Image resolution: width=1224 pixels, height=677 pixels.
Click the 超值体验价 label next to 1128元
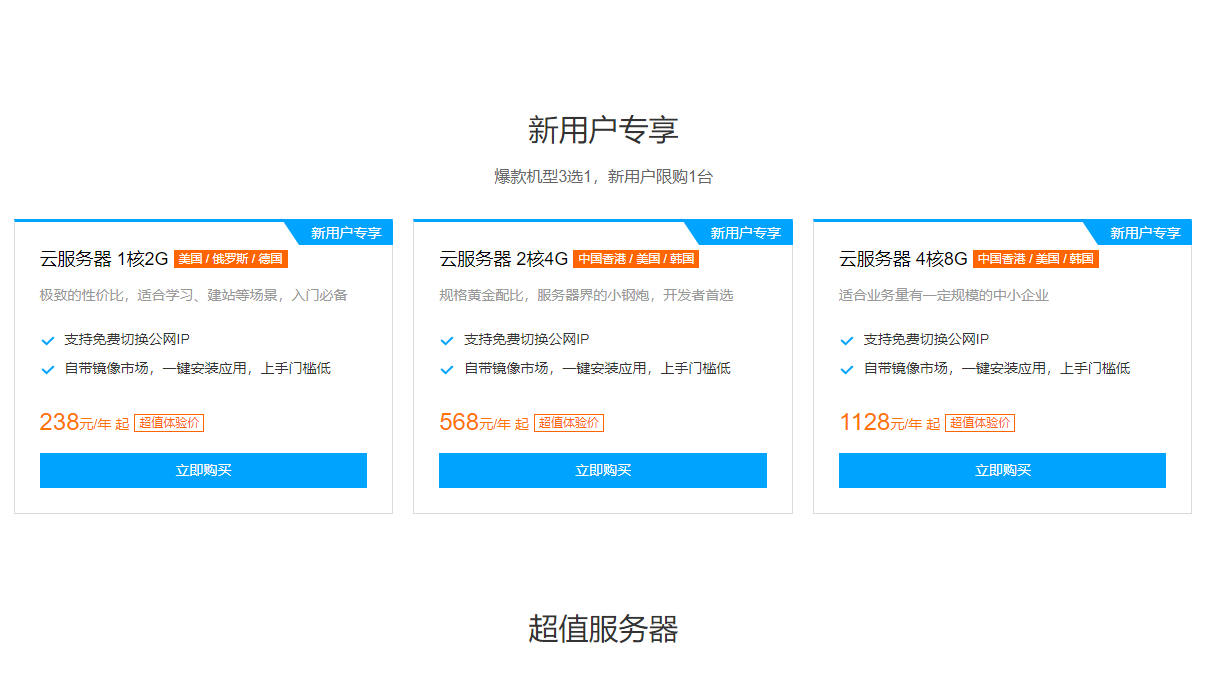click(x=980, y=423)
